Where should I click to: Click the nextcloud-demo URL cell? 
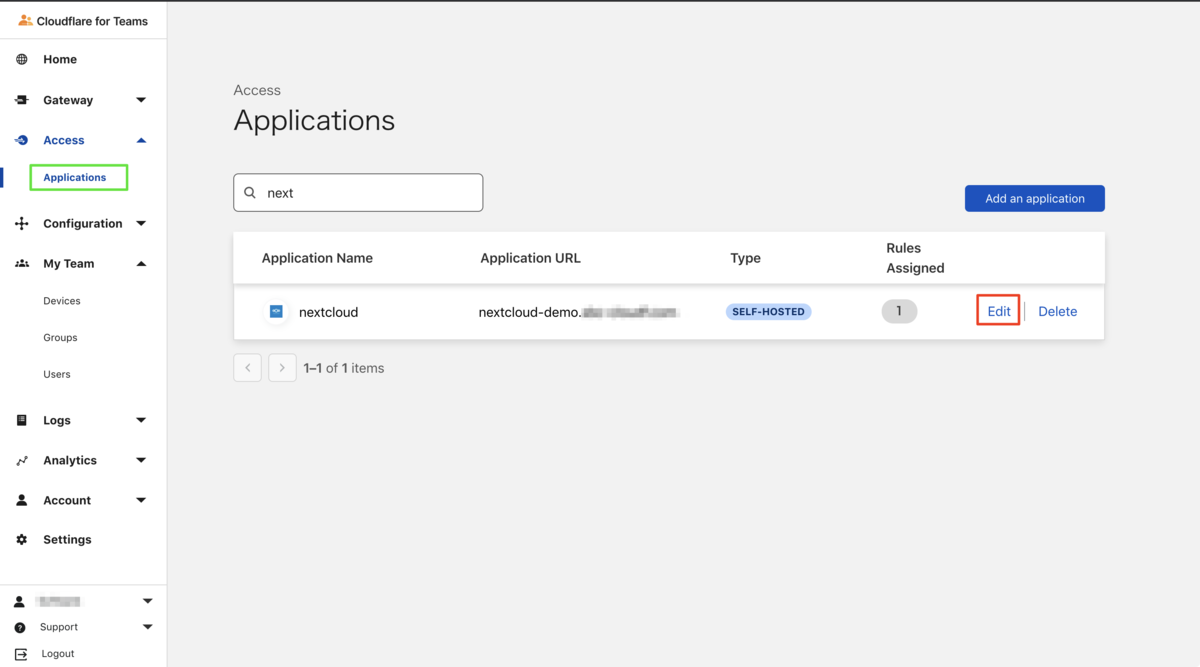click(x=579, y=312)
